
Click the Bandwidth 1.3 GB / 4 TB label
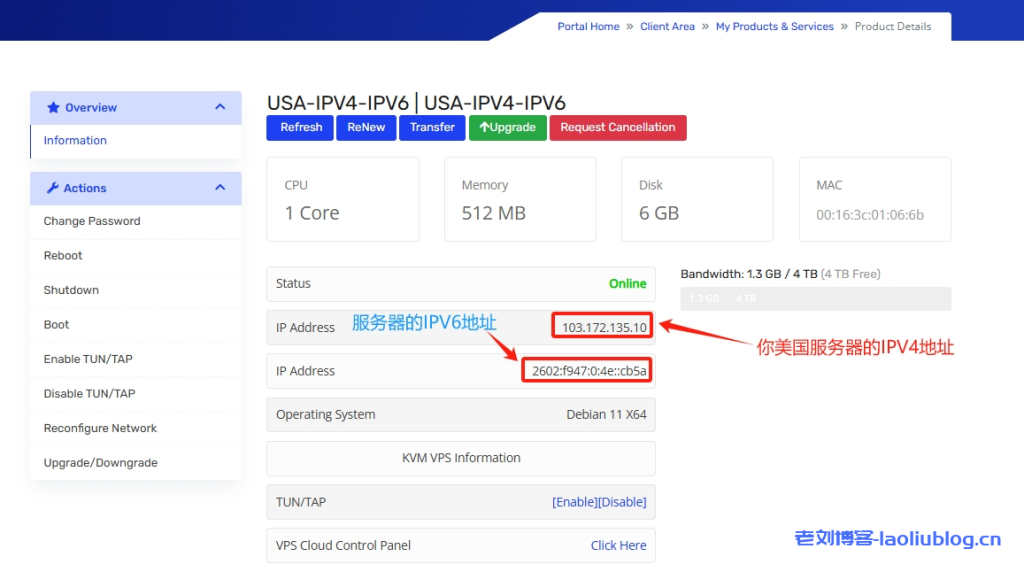(x=749, y=274)
